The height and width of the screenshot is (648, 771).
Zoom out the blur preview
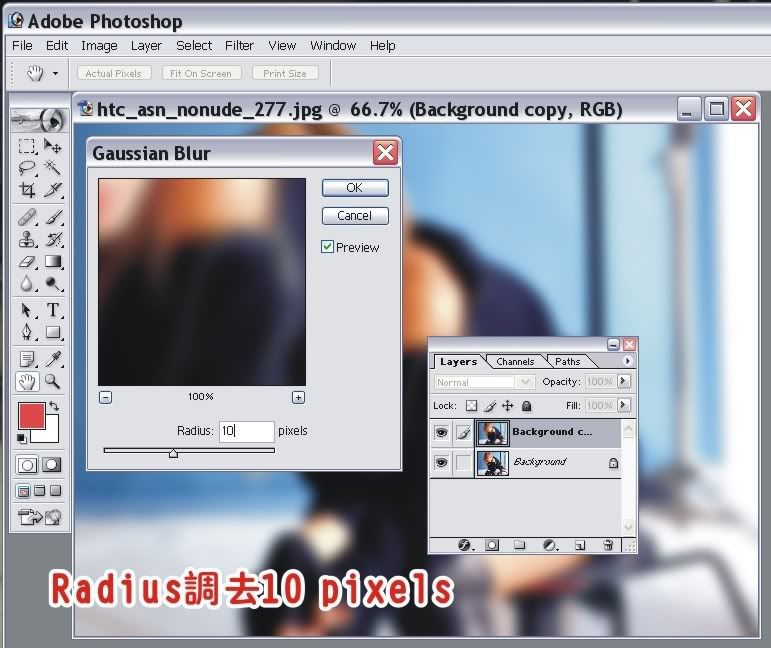106,397
